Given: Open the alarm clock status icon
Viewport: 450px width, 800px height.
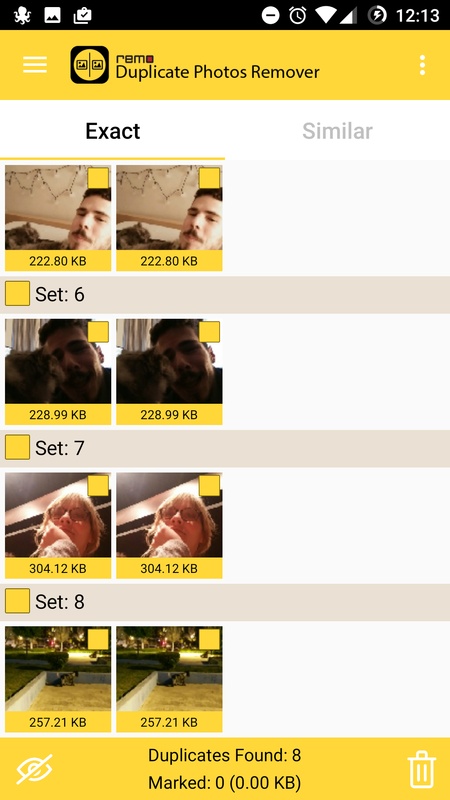Looking at the screenshot, I should pos(297,15).
